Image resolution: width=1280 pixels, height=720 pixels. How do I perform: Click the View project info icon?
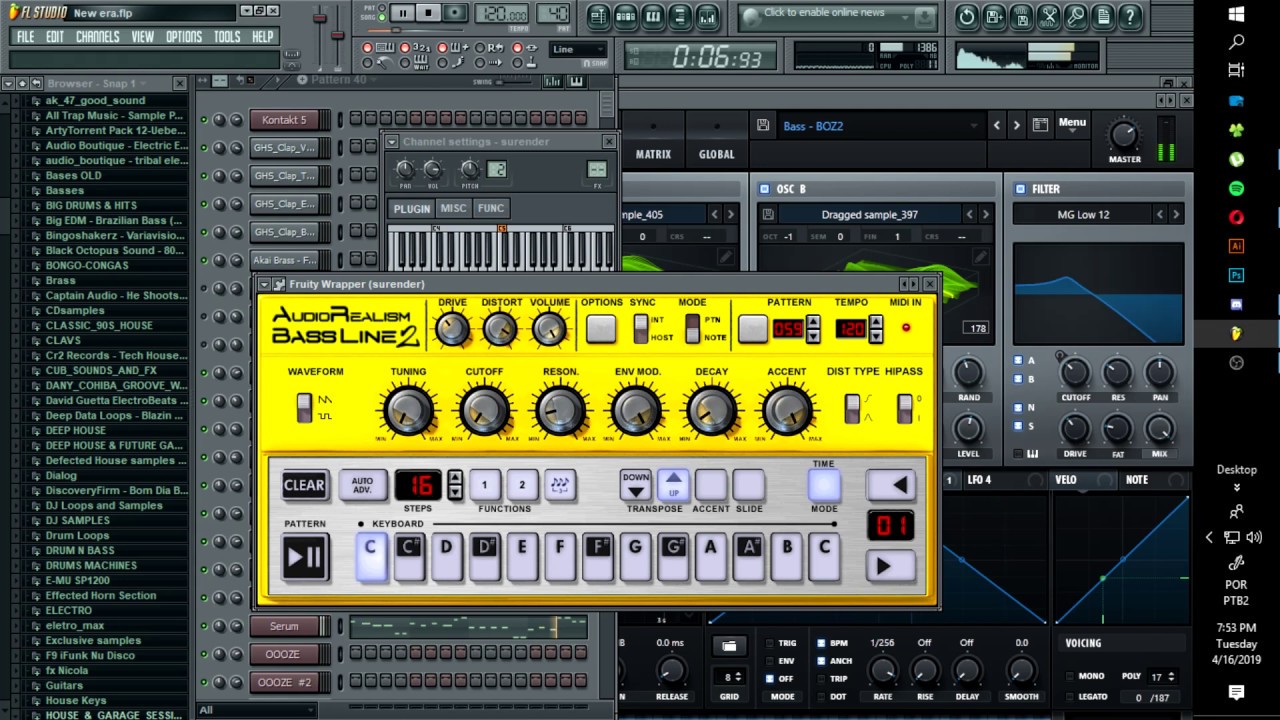pos(1102,16)
